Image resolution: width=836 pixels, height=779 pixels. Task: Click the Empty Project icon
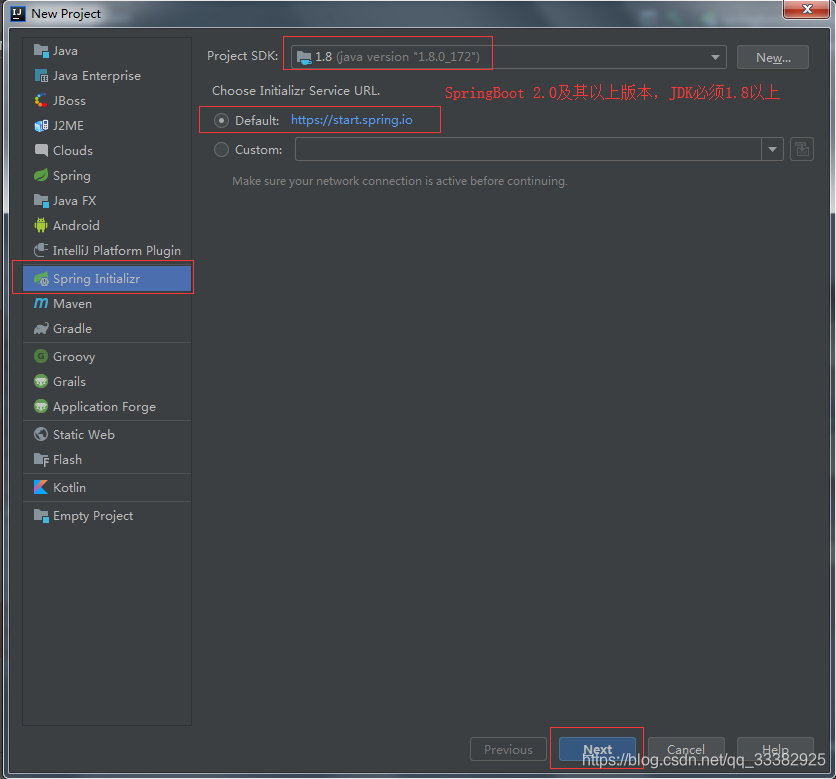tap(41, 516)
